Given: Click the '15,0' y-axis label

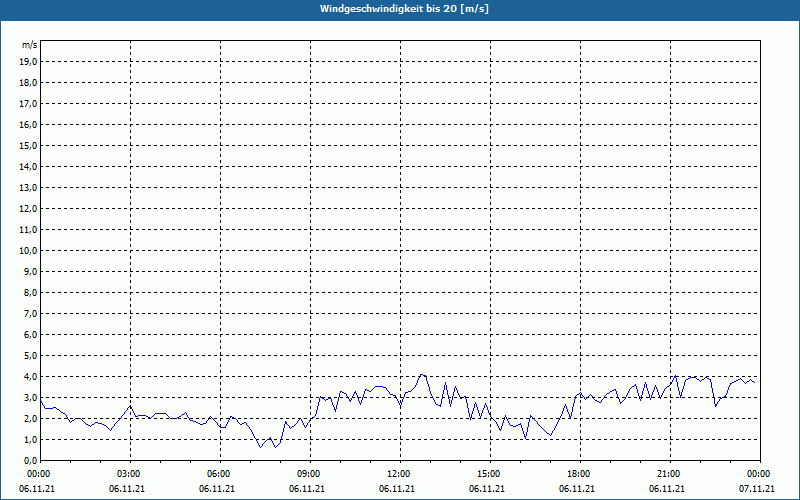Looking at the screenshot, I should point(29,145).
